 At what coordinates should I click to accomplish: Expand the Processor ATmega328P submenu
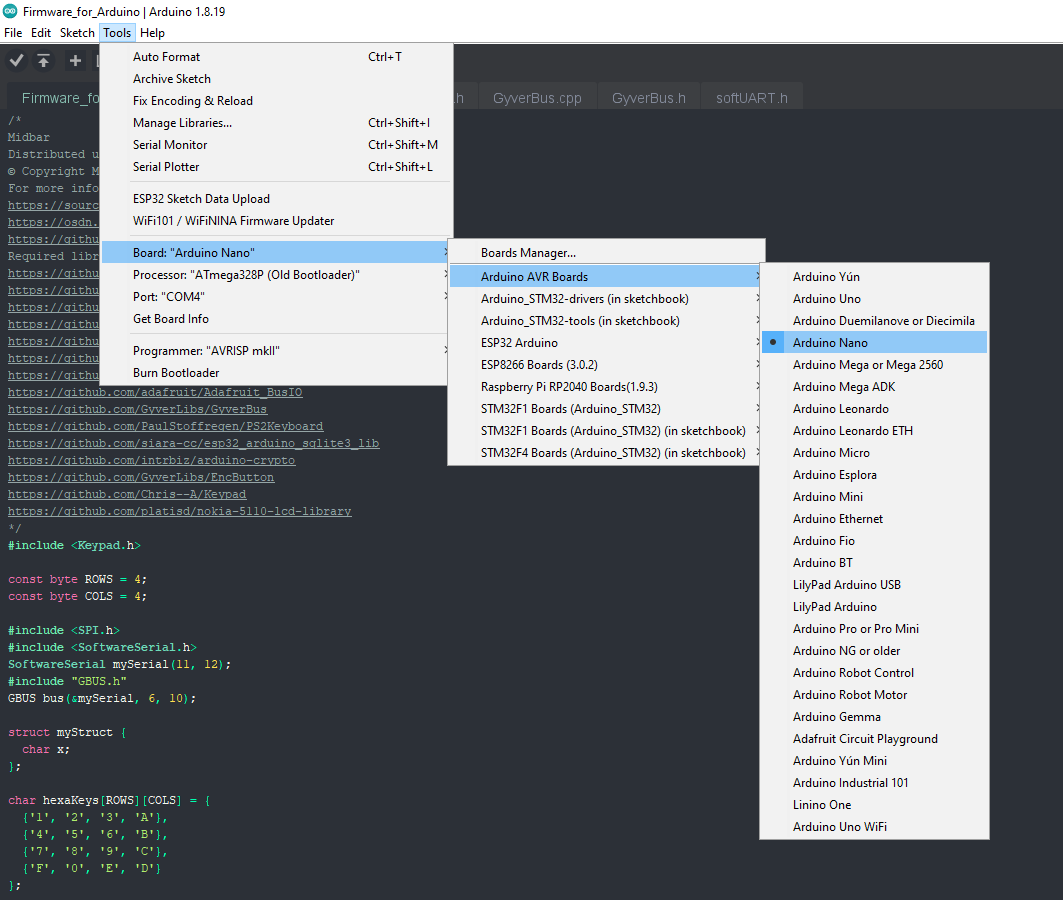click(277, 274)
